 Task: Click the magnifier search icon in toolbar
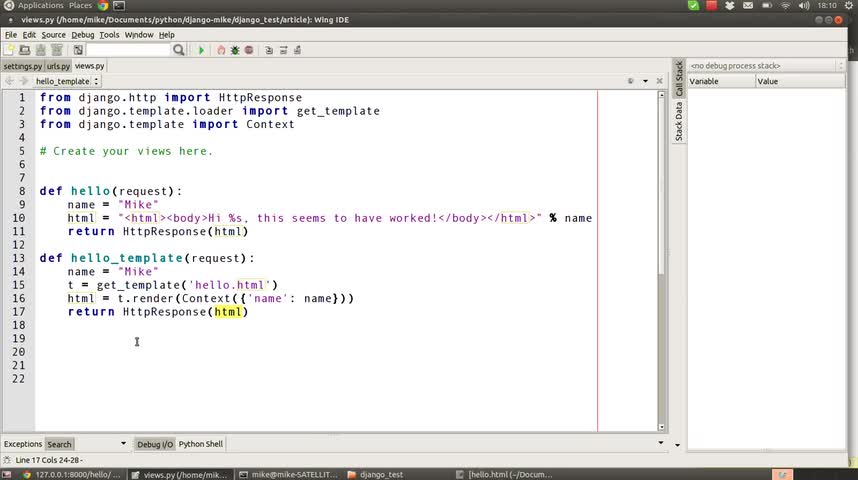(x=178, y=50)
